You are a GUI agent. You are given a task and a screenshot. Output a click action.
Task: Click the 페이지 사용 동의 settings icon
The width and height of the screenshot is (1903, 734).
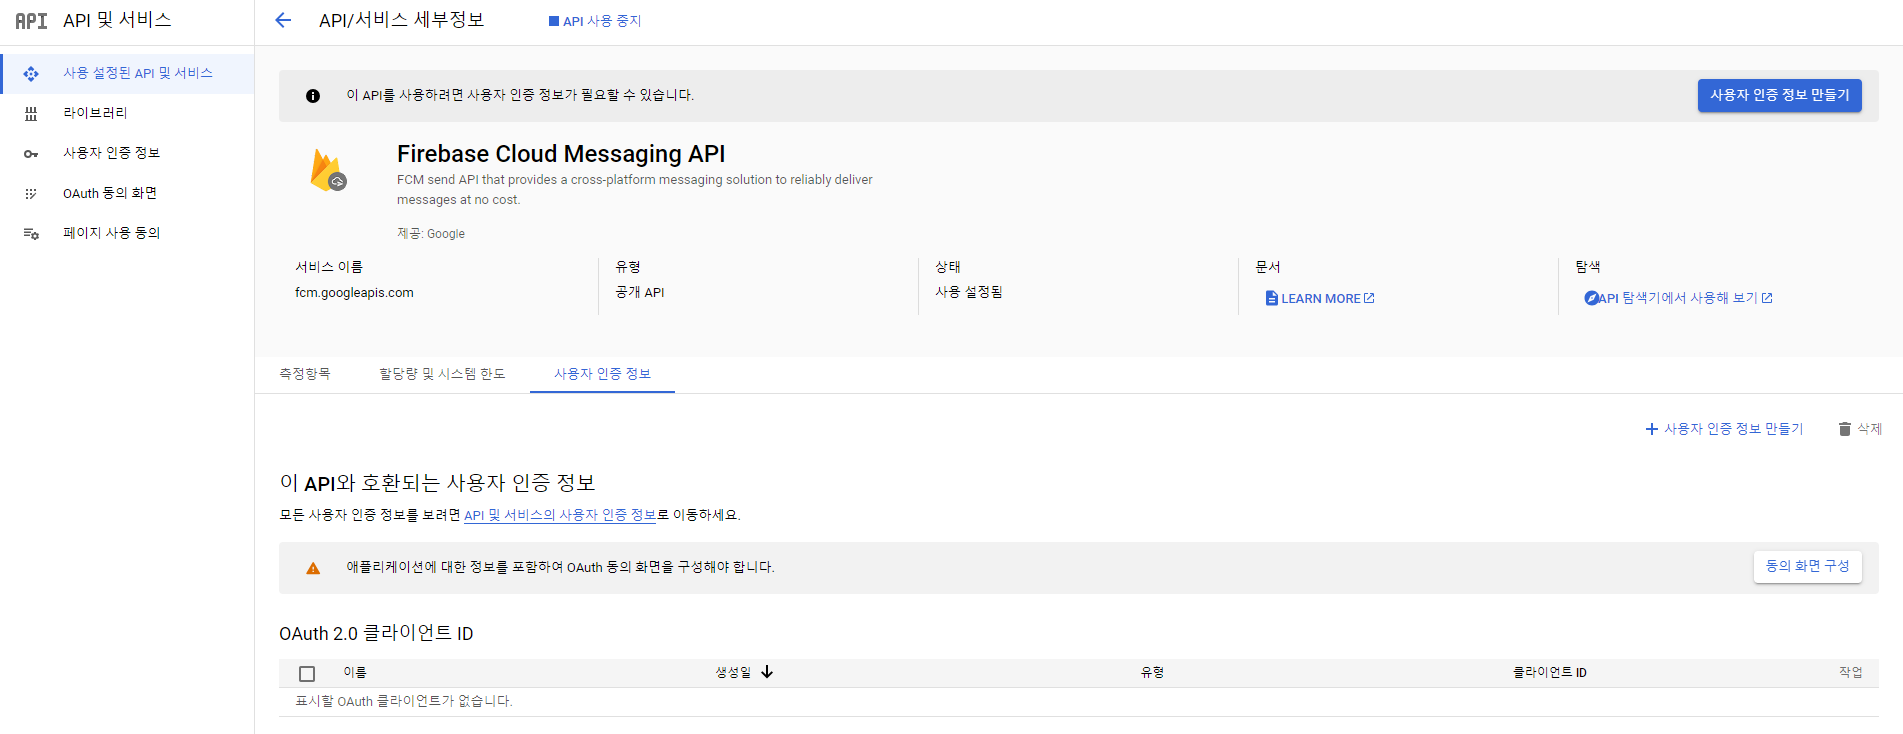pos(31,233)
